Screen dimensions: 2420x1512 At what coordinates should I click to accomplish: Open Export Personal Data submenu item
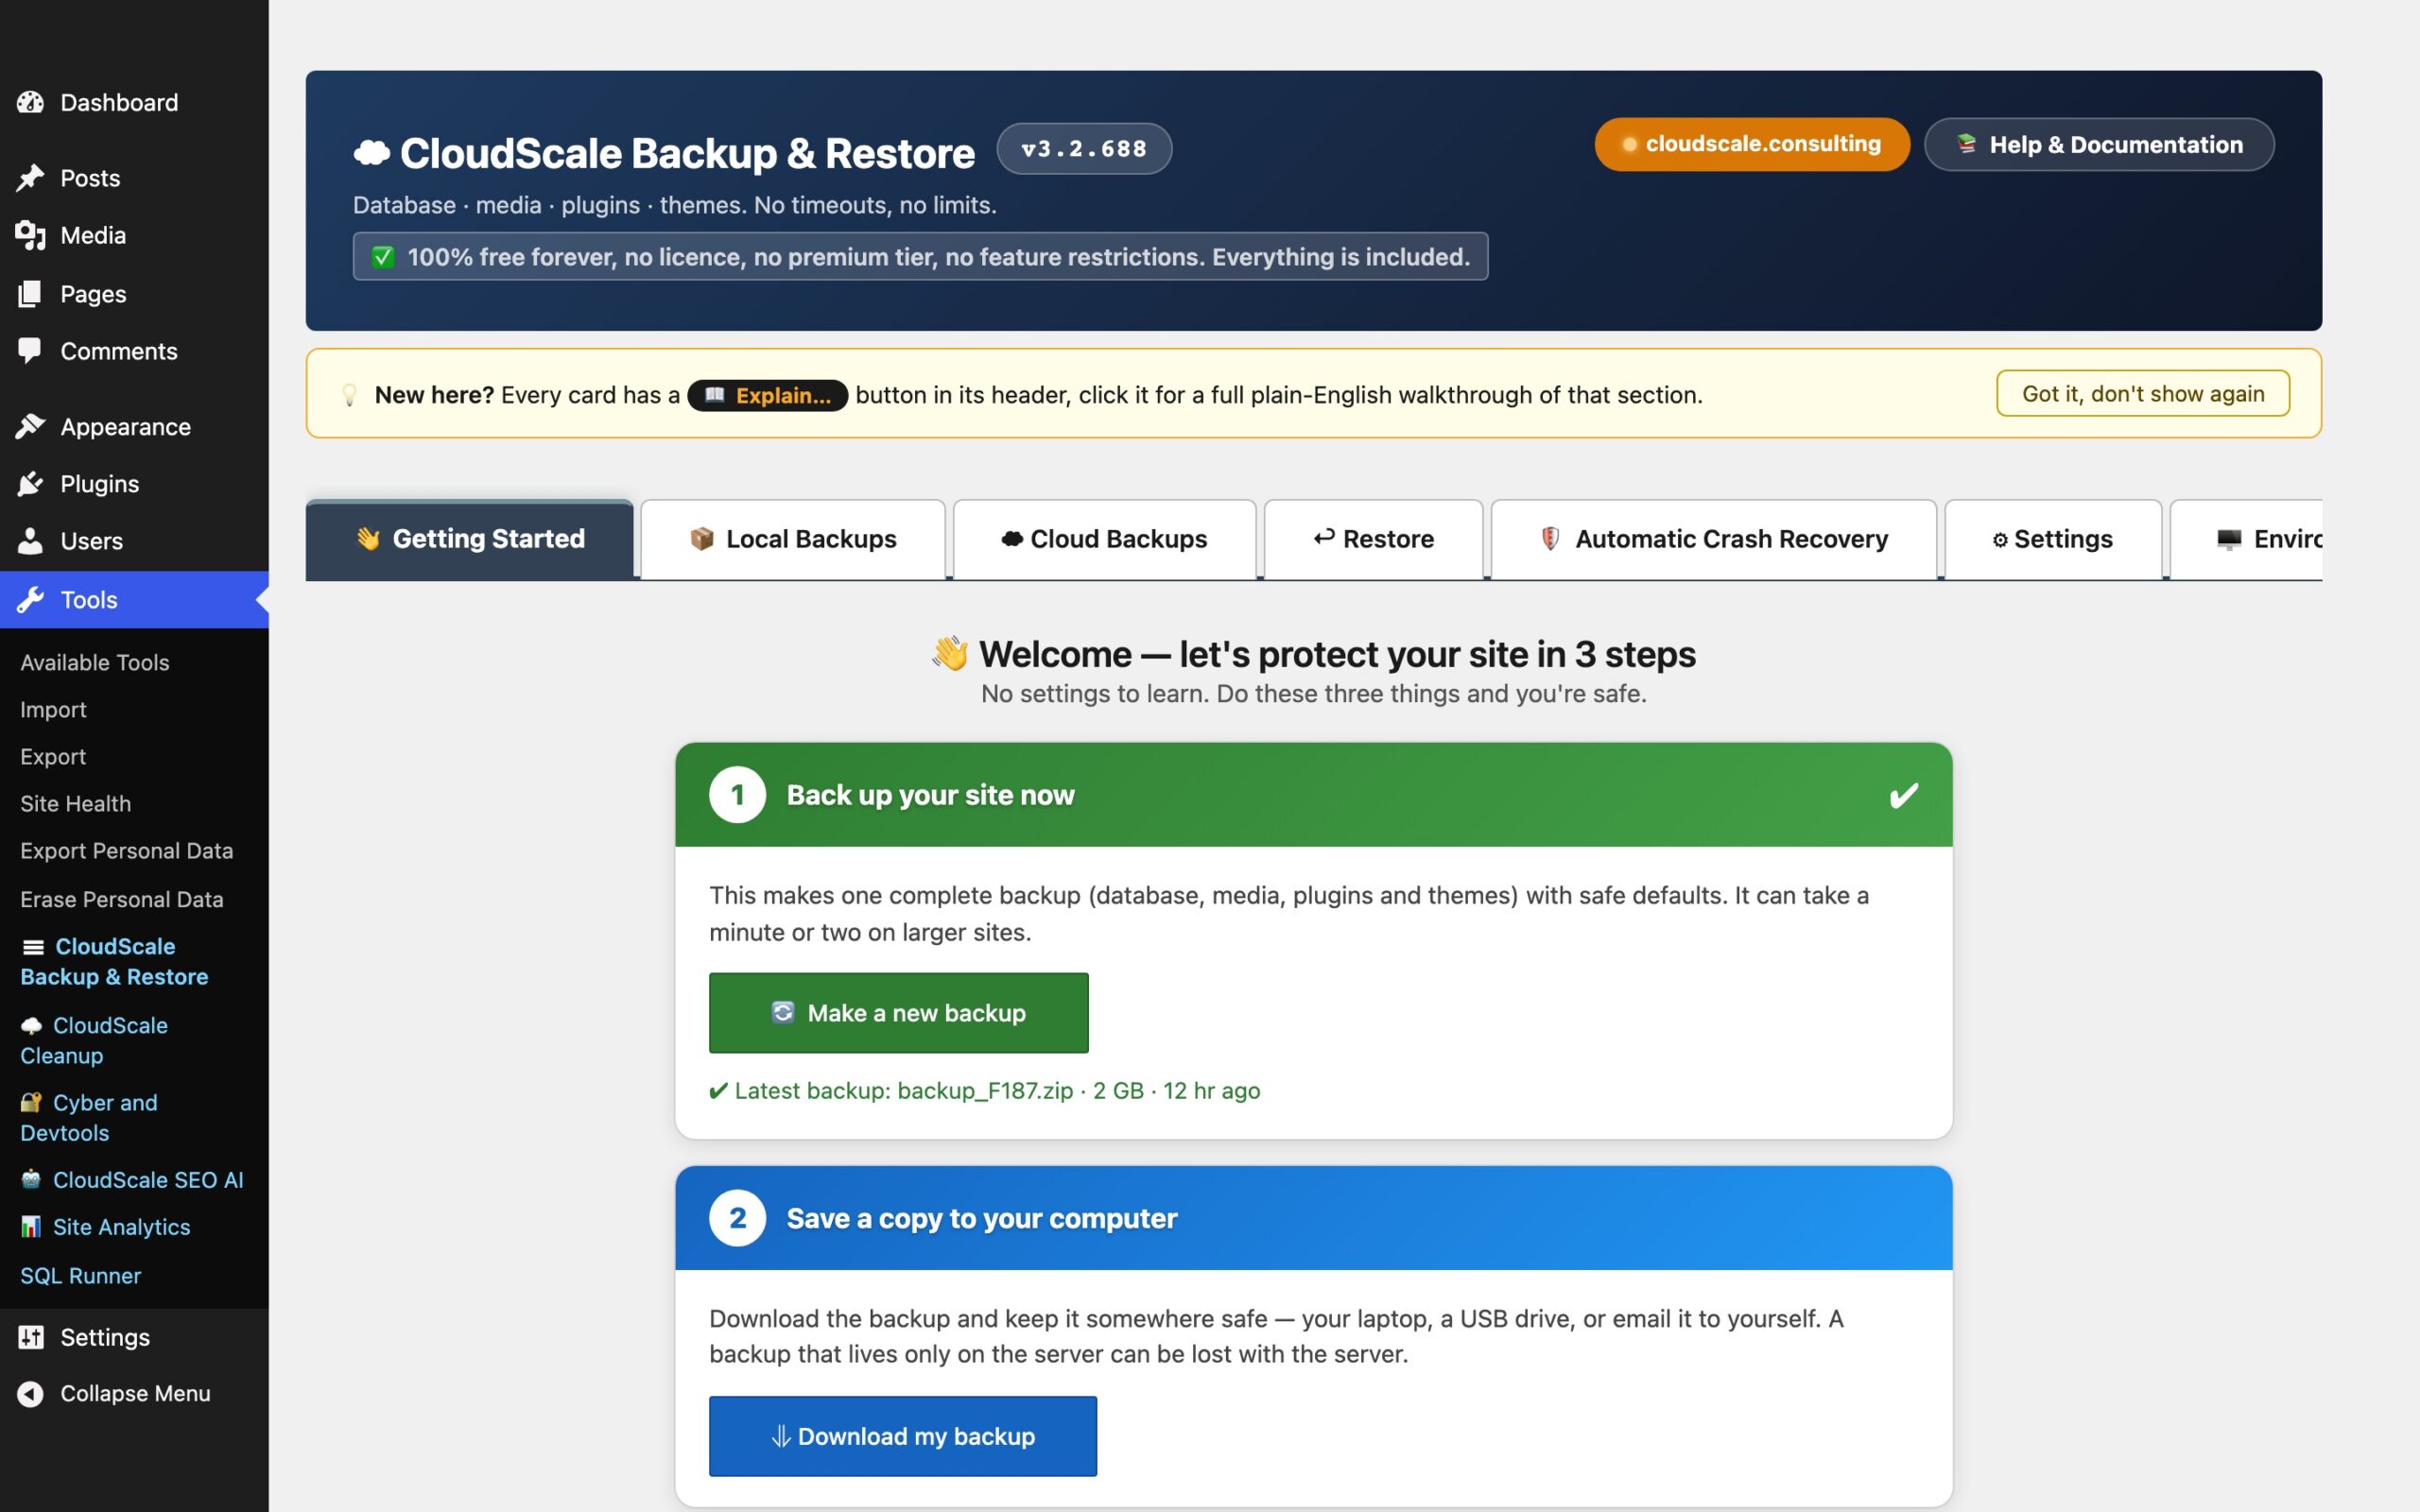pos(126,850)
